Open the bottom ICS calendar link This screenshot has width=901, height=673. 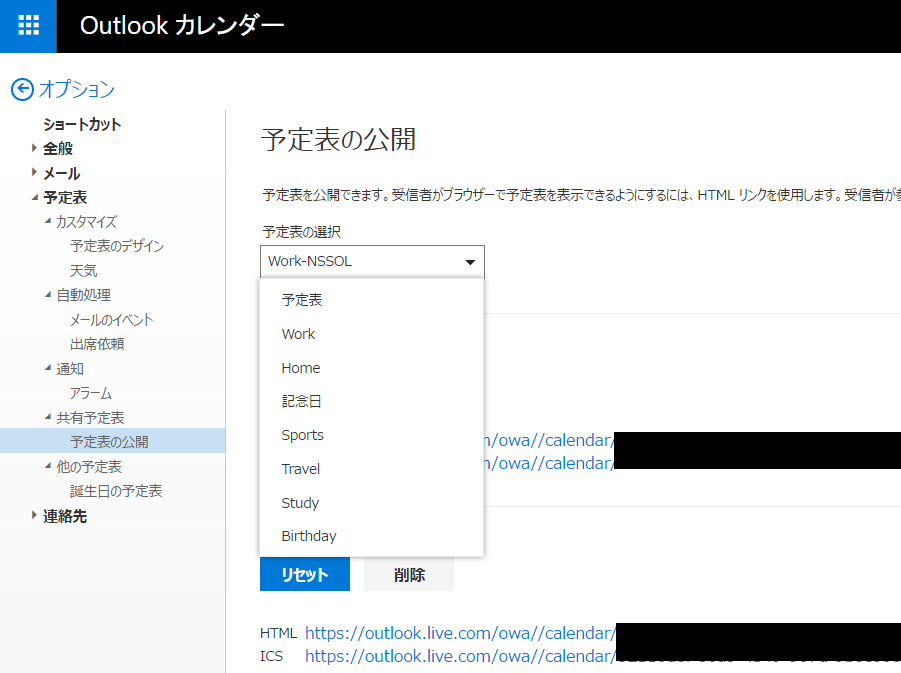(x=460, y=656)
